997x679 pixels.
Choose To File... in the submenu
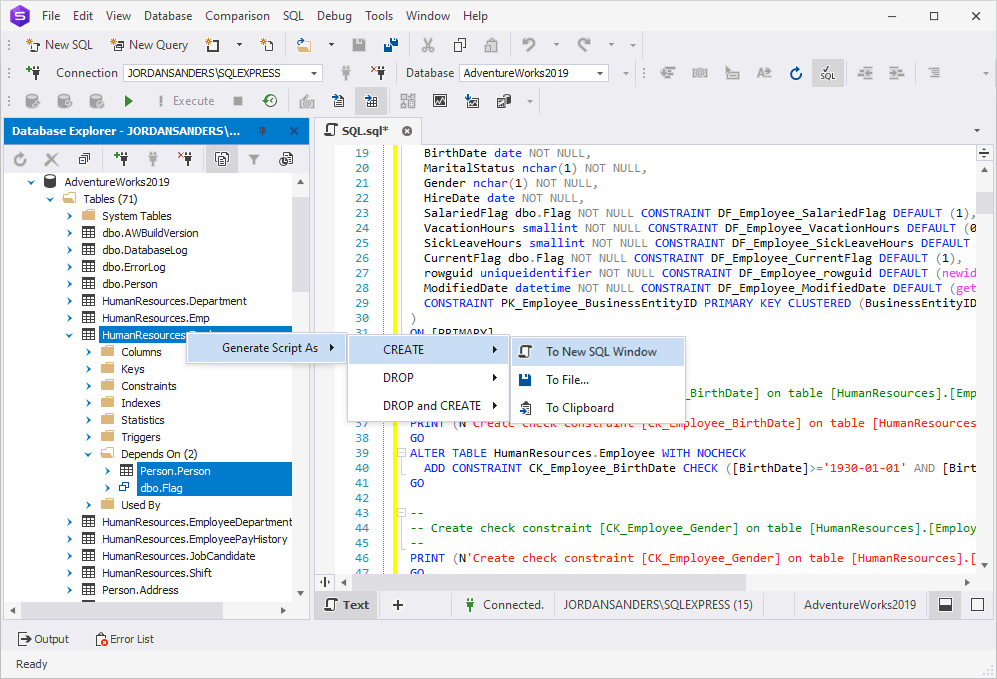(x=598, y=380)
